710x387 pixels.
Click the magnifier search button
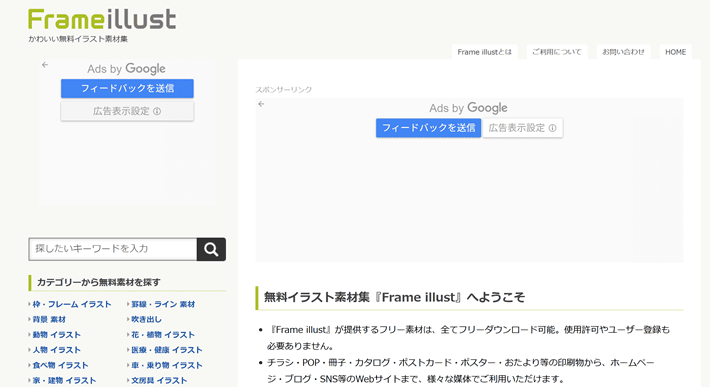[x=211, y=249]
